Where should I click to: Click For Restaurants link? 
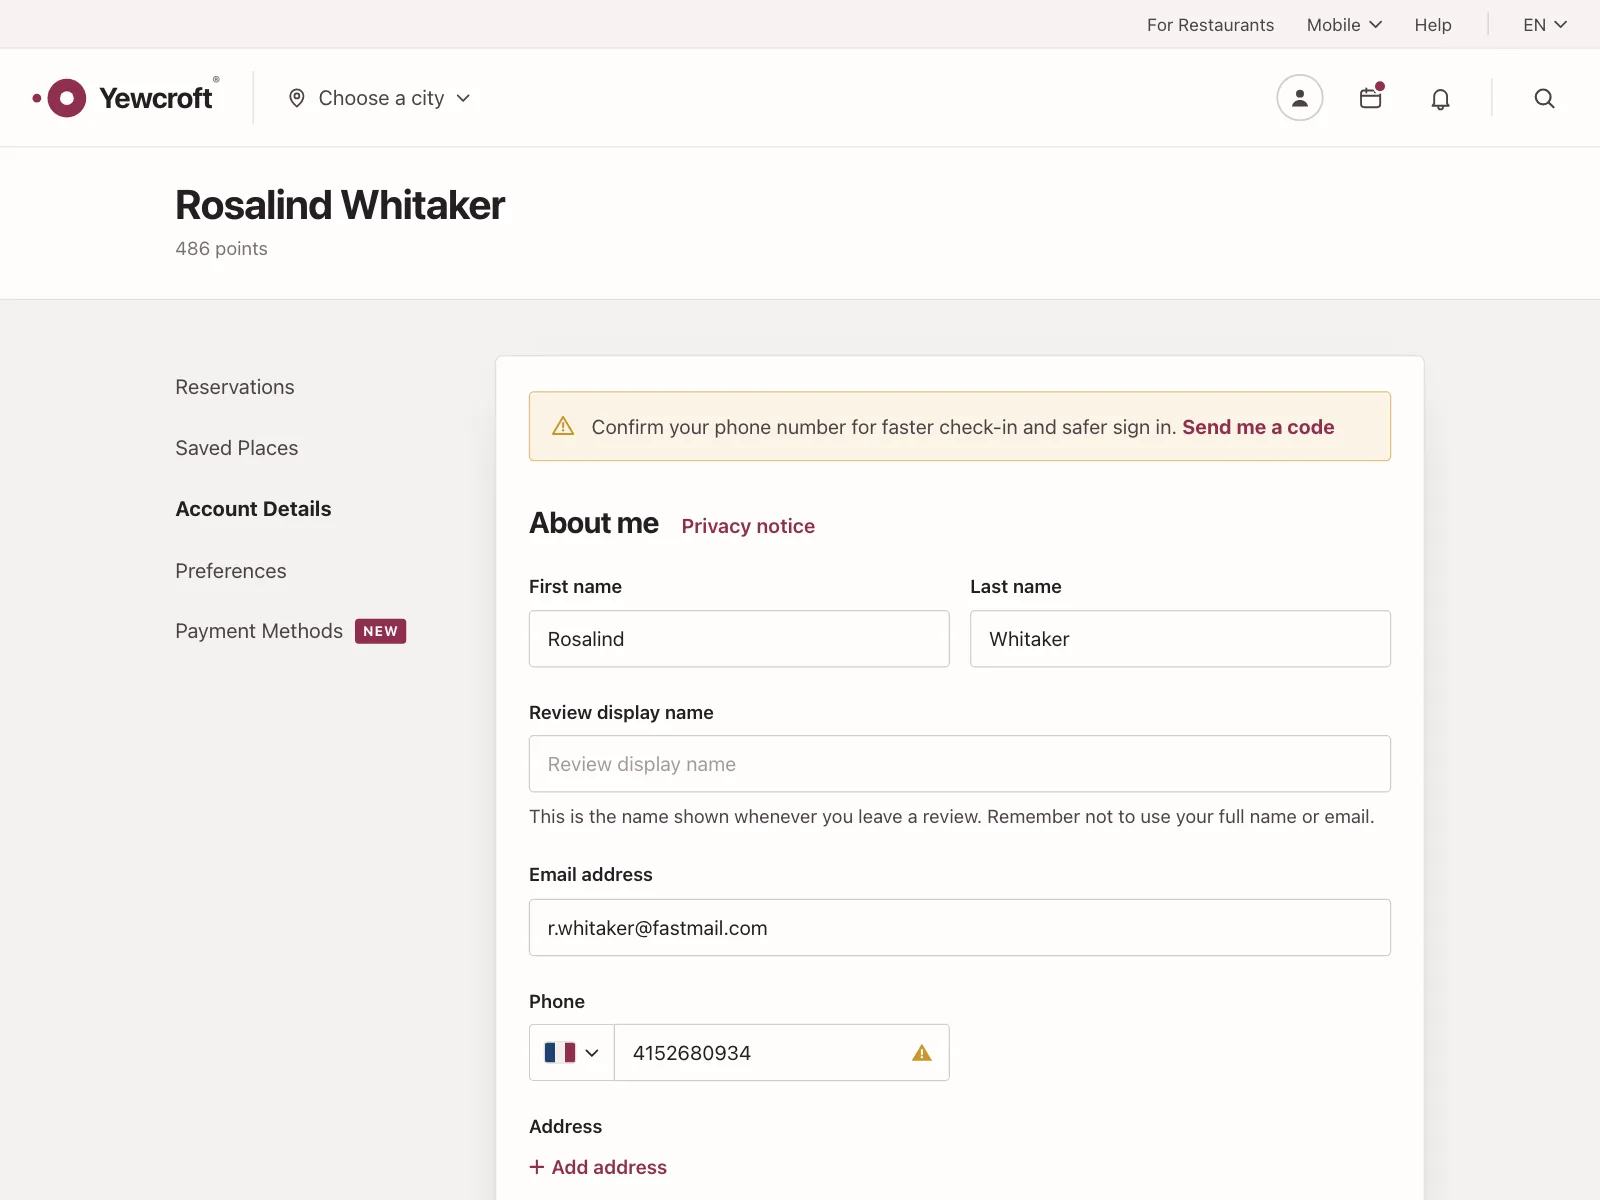1210,25
